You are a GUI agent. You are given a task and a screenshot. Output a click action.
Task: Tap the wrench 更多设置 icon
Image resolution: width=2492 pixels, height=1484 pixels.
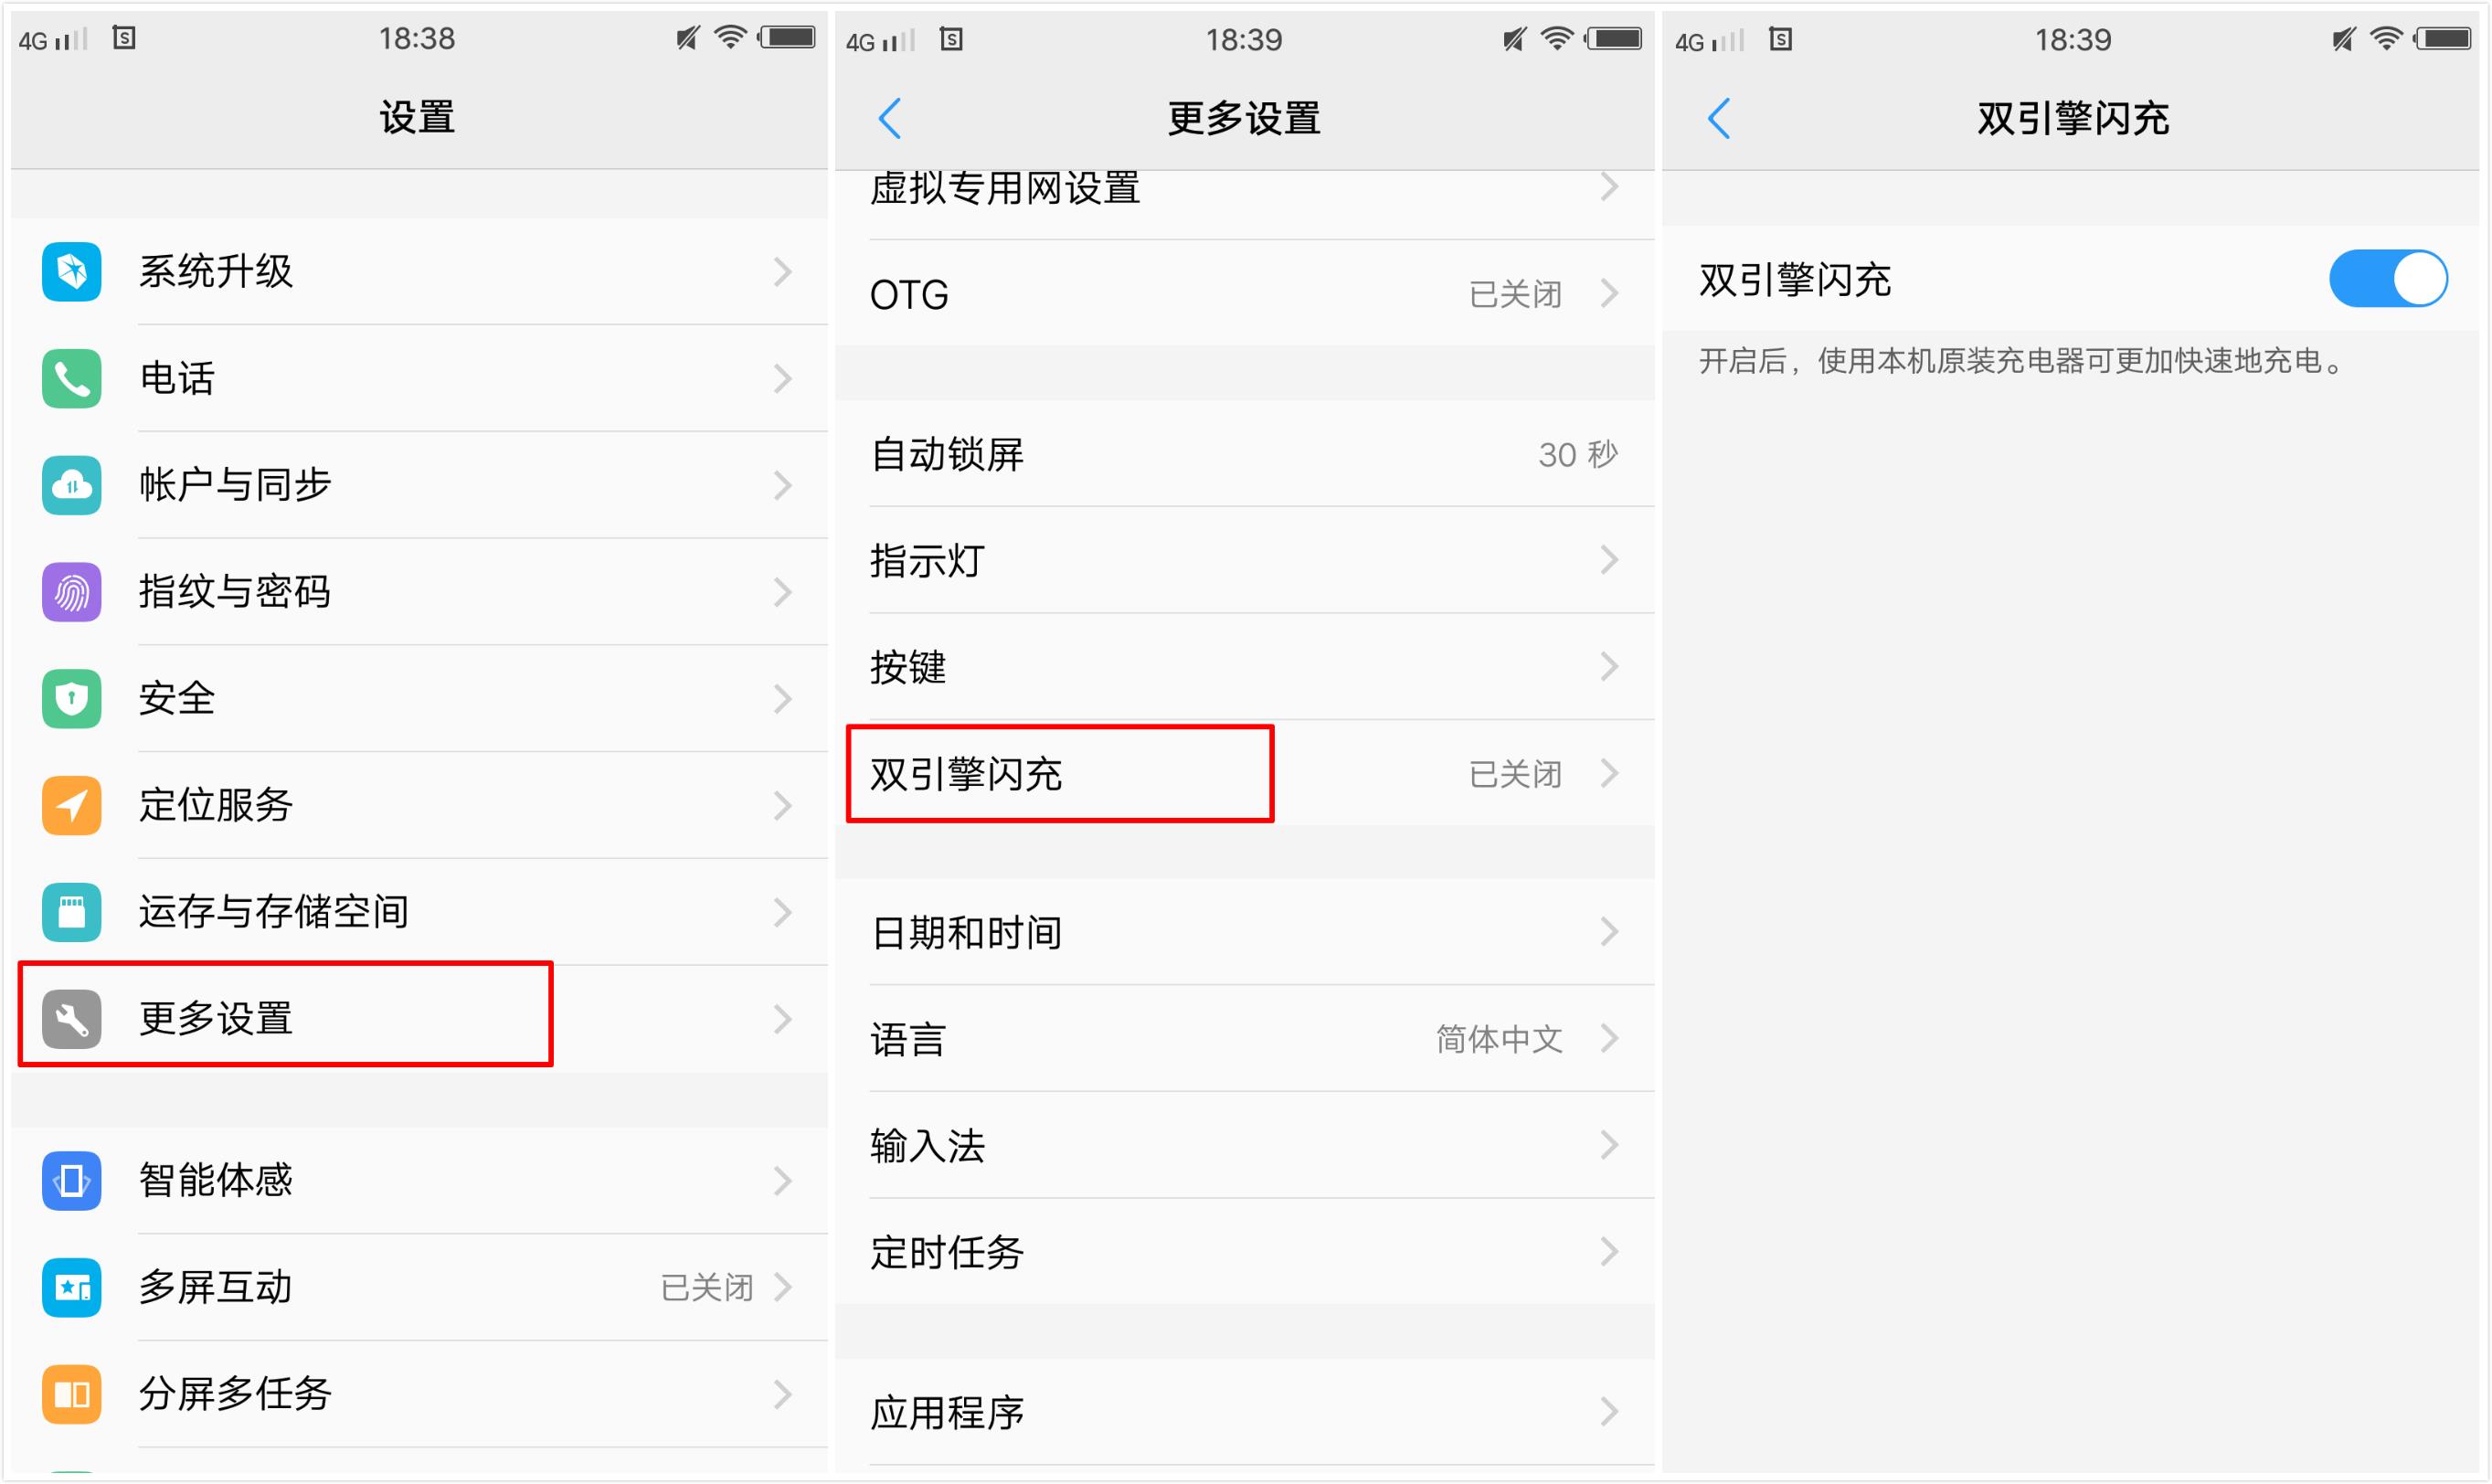coord(71,1019)
